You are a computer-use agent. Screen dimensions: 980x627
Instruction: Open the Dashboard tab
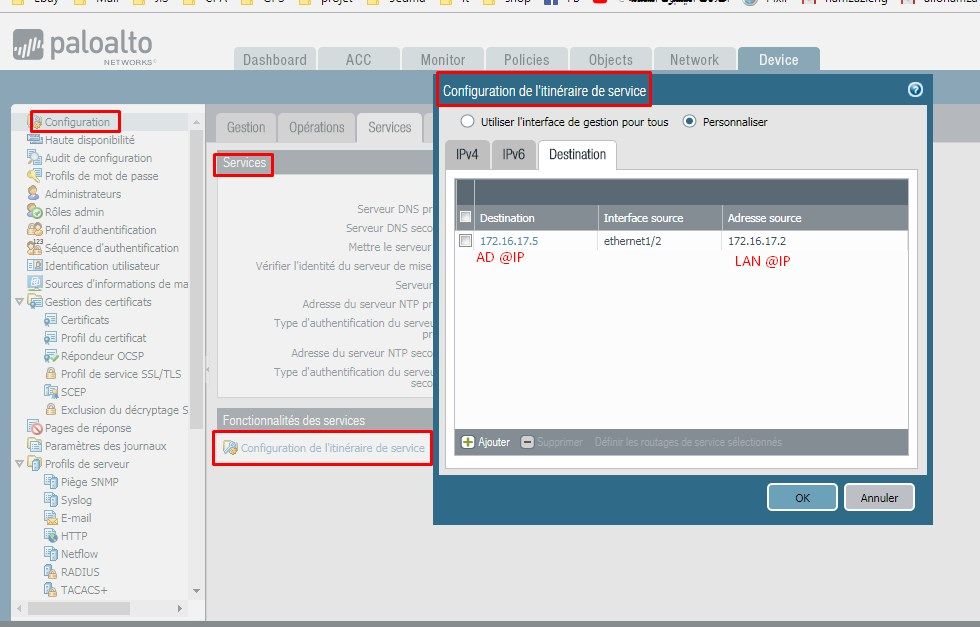[x=275, y=59]
